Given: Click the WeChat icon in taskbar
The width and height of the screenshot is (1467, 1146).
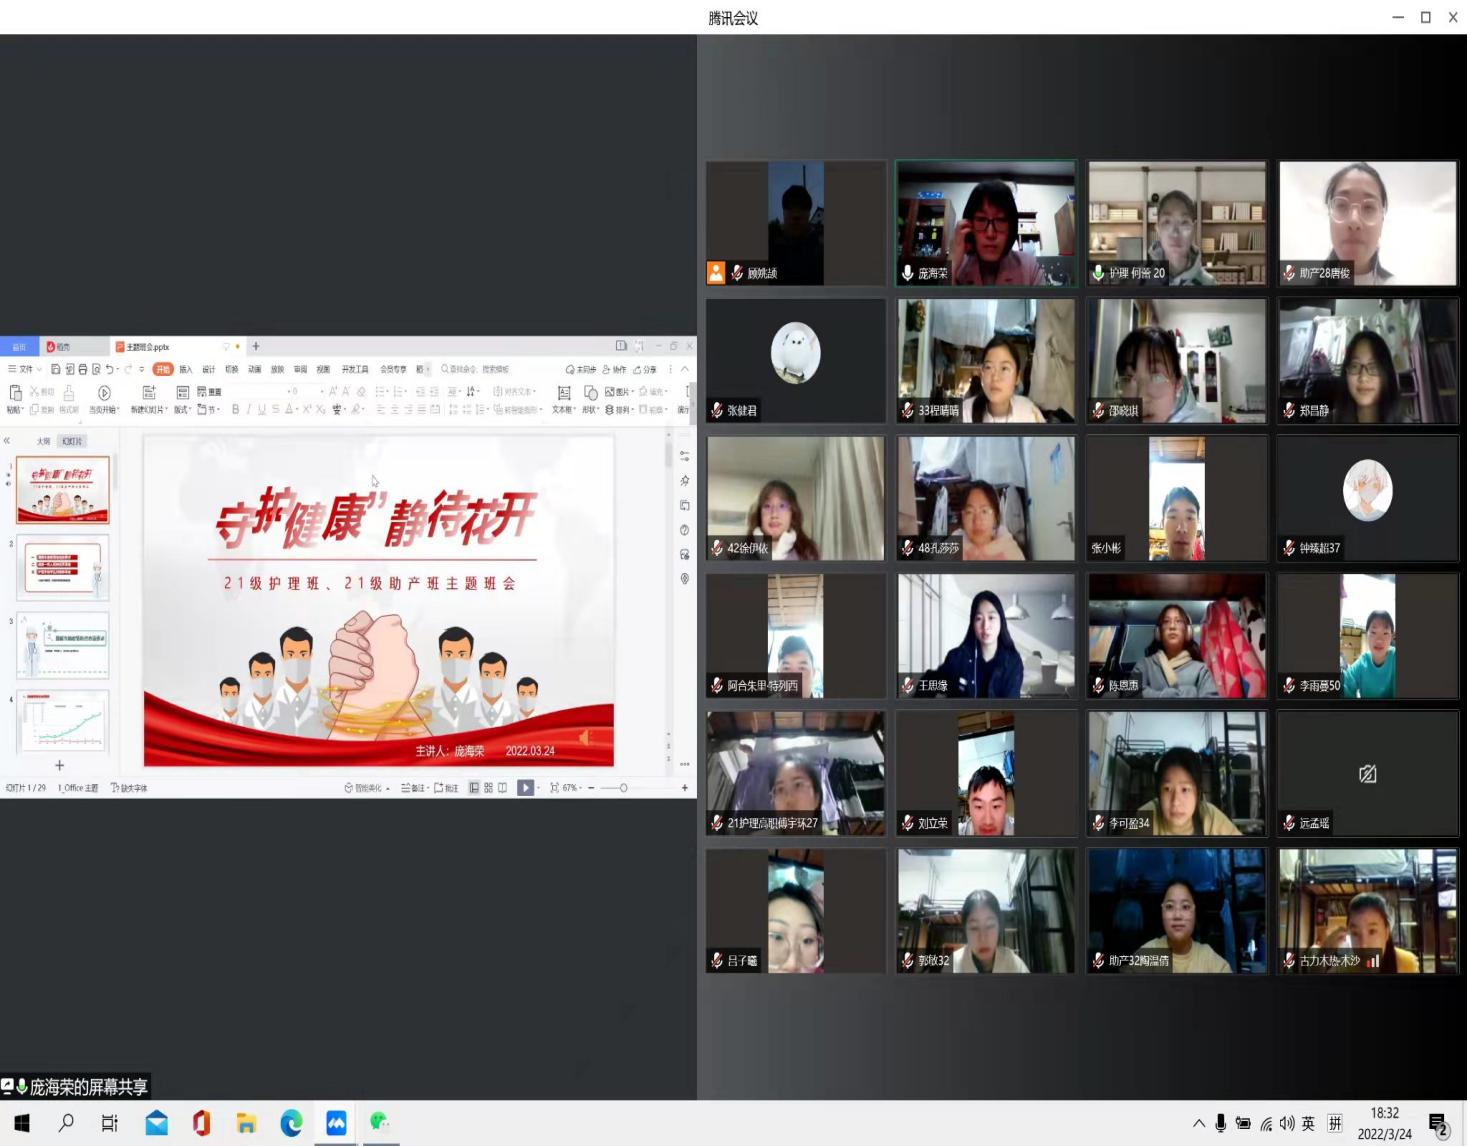Looking at the screenshot, I should click(x=379, y=1123).
